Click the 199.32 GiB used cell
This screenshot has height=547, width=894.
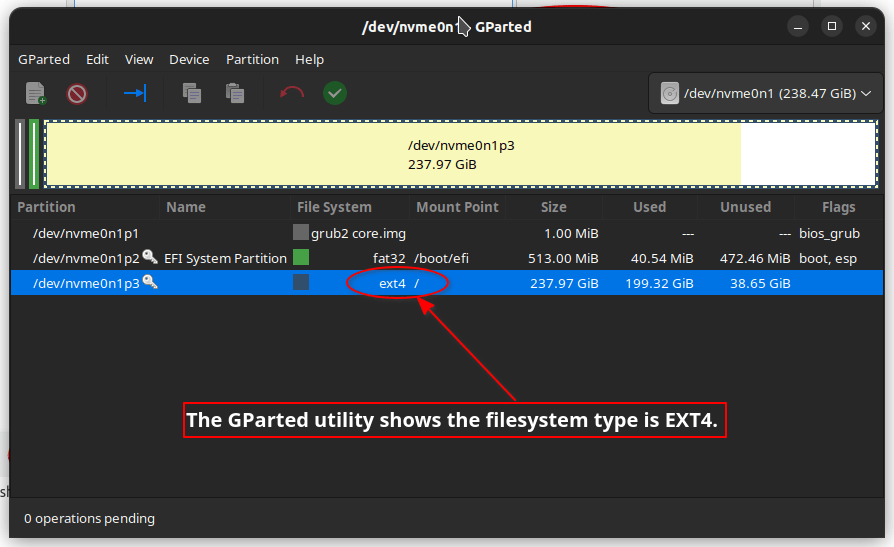660,283
